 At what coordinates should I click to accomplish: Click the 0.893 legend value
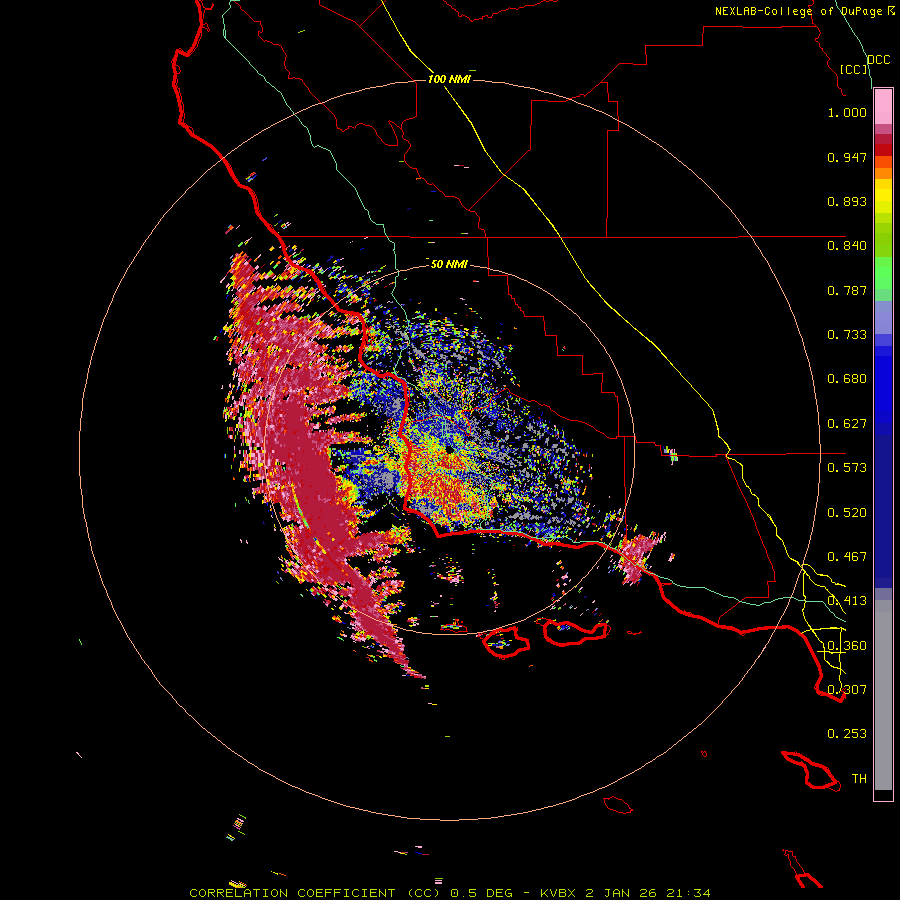tap(847, 201)
